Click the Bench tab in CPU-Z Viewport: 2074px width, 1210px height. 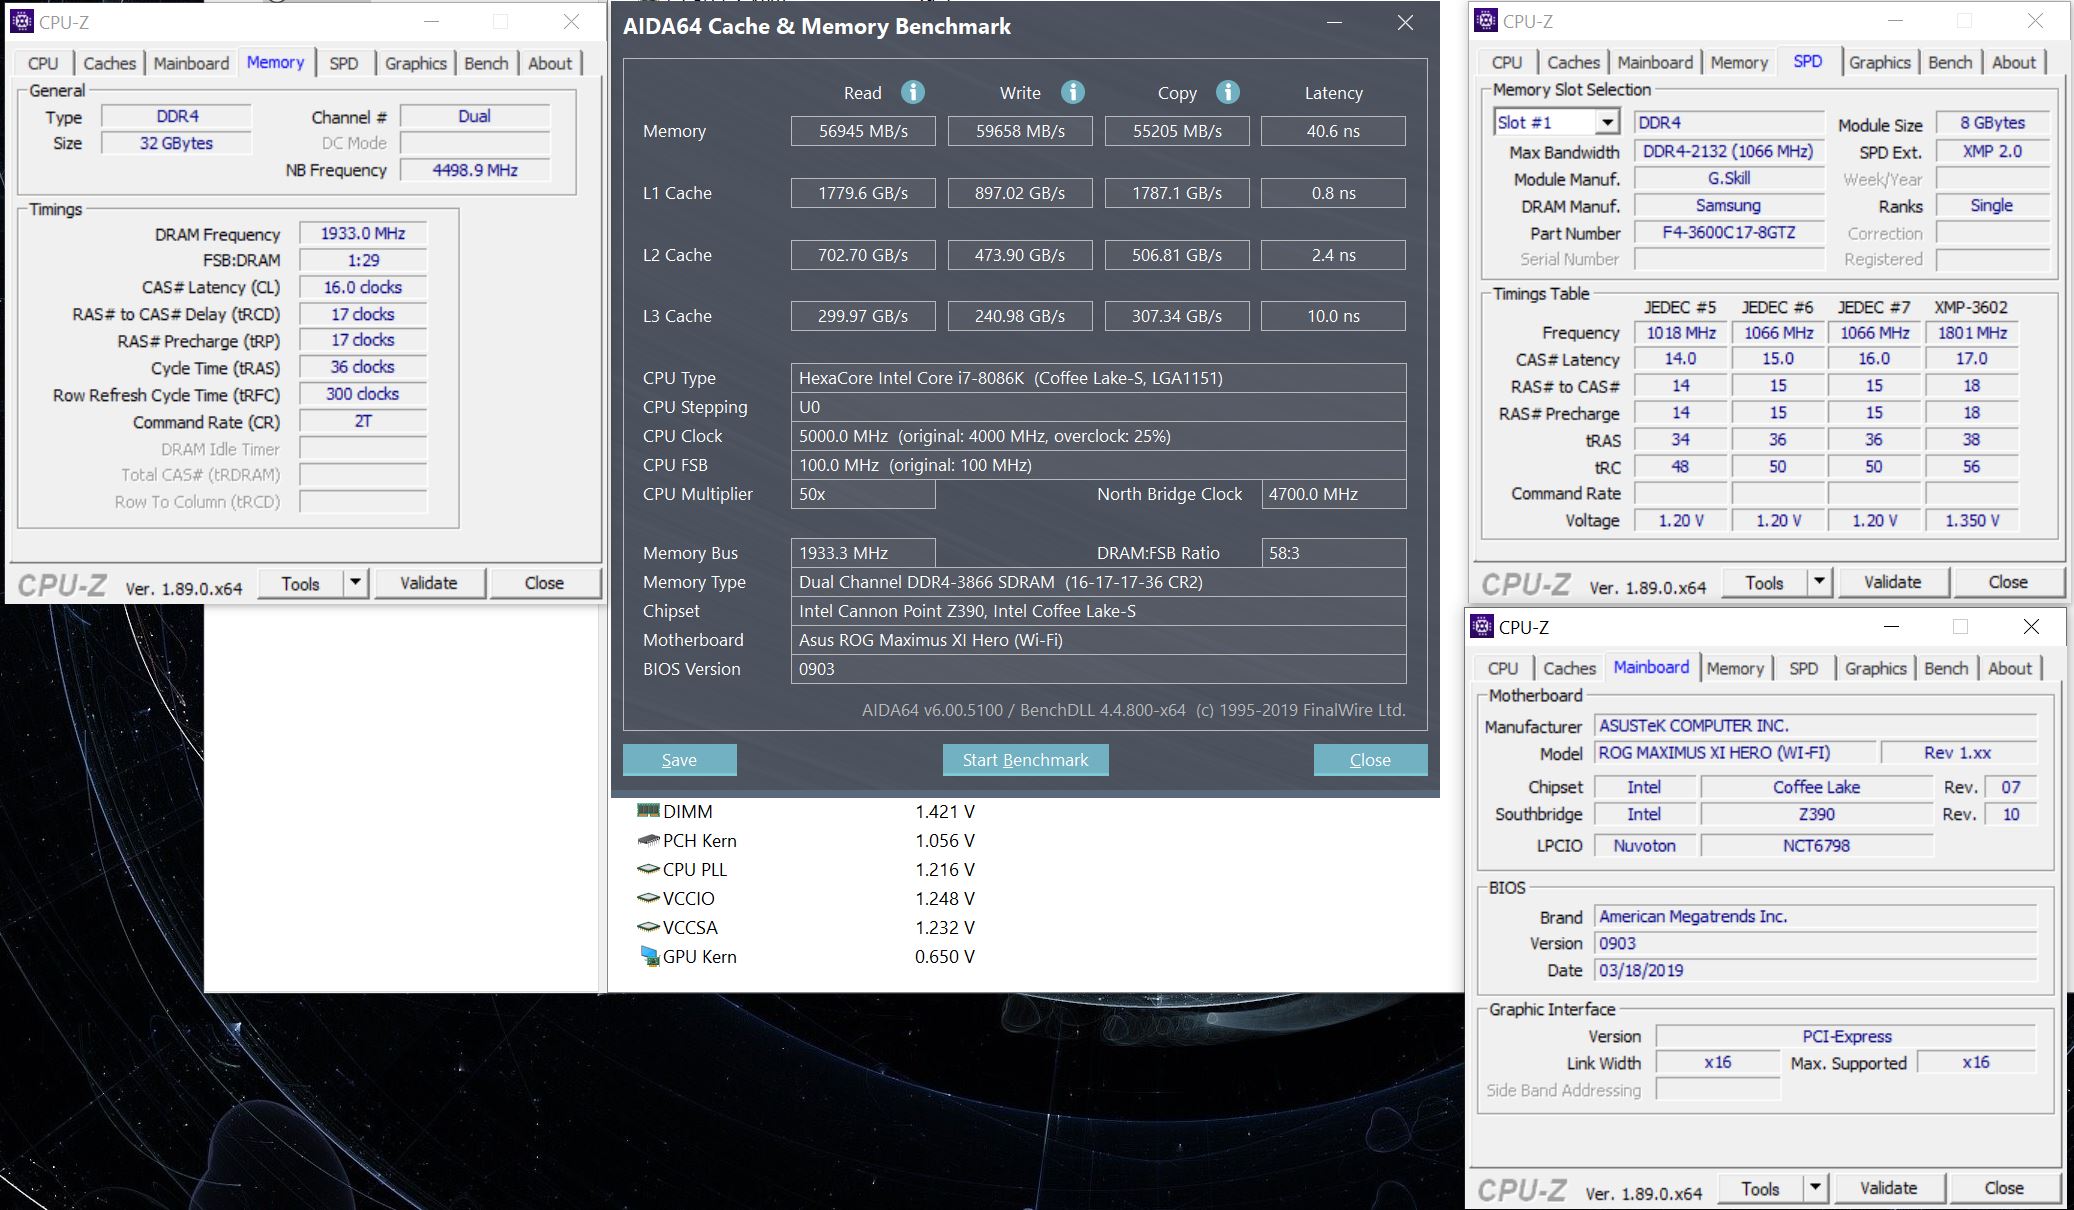coord(485,62)
